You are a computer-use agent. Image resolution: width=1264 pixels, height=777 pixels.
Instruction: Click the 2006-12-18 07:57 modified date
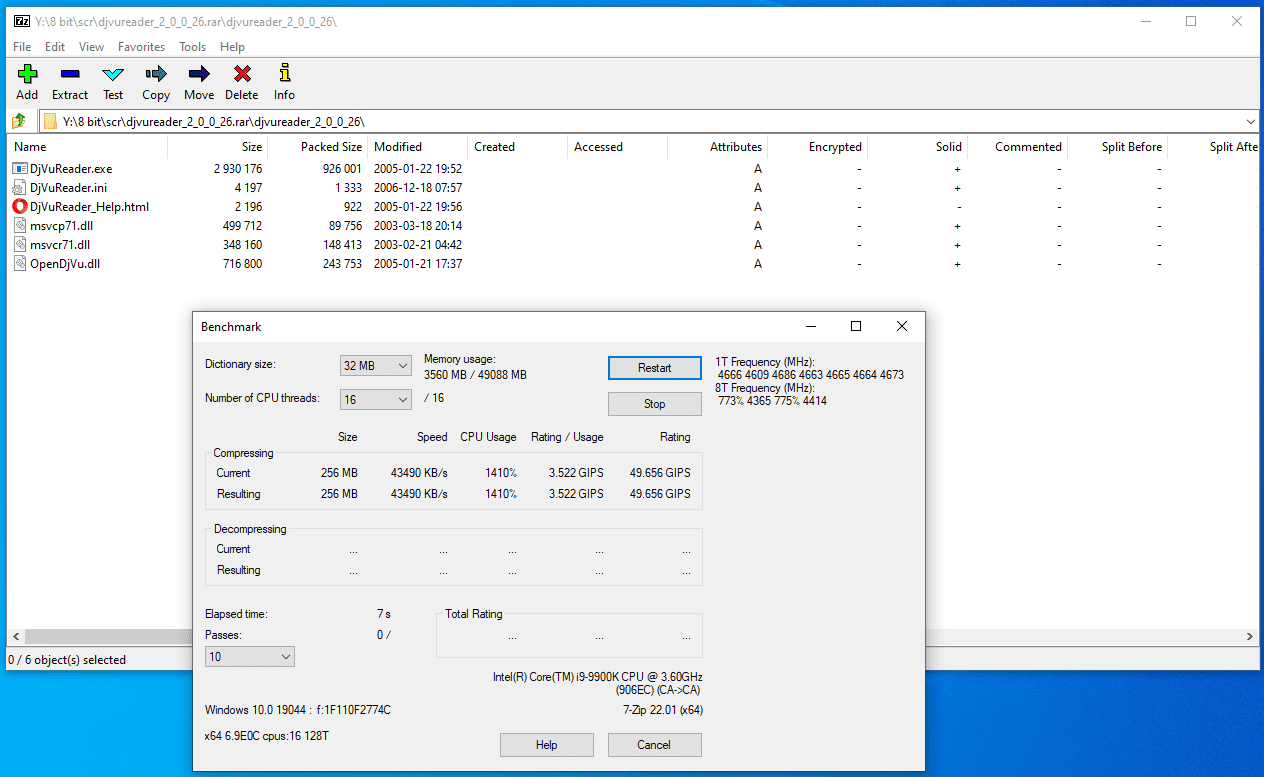418,188
